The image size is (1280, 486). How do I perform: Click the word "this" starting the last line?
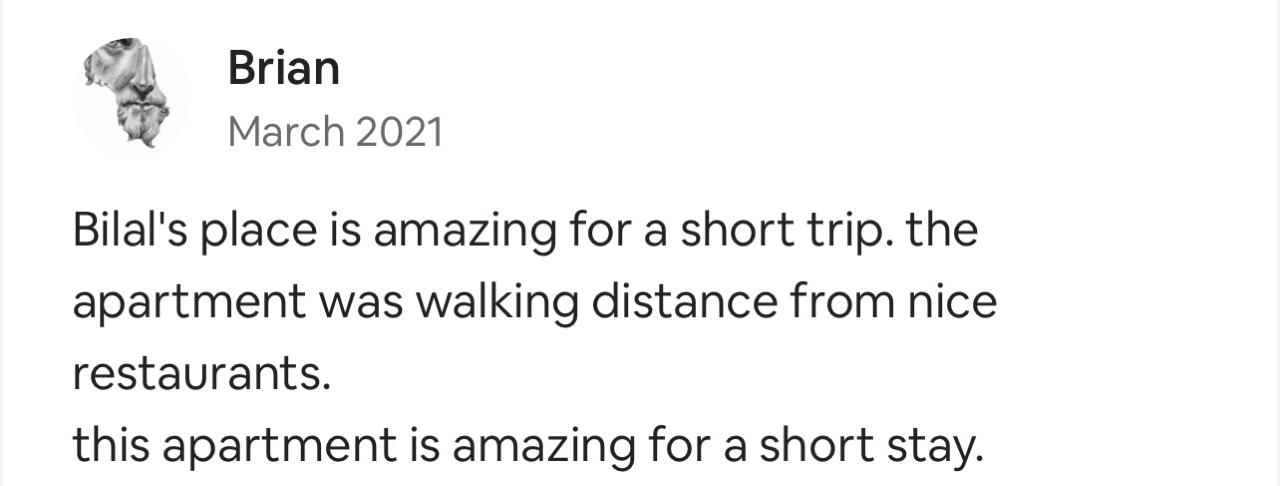click(110, 447)
